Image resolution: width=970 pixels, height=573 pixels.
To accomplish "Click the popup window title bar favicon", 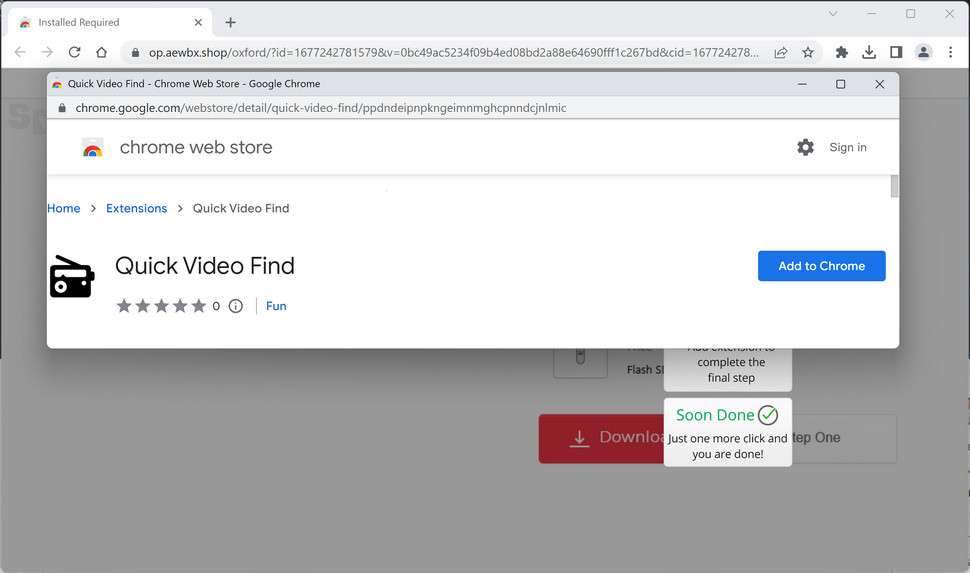I will coord(57,84).
